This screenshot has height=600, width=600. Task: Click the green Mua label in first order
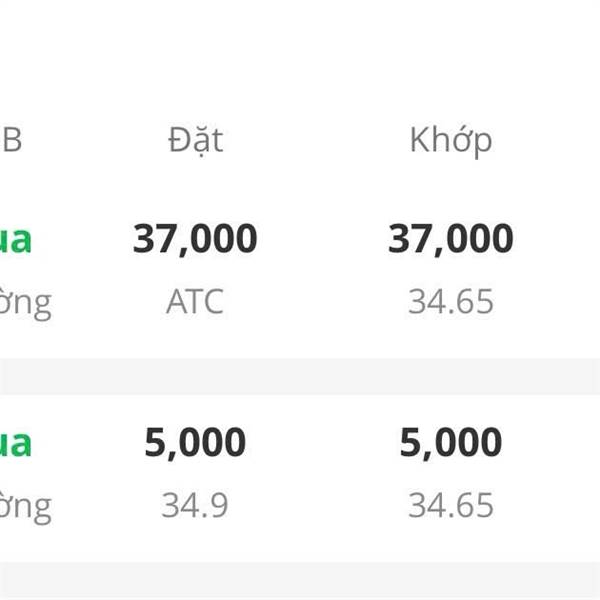[16, 240]
